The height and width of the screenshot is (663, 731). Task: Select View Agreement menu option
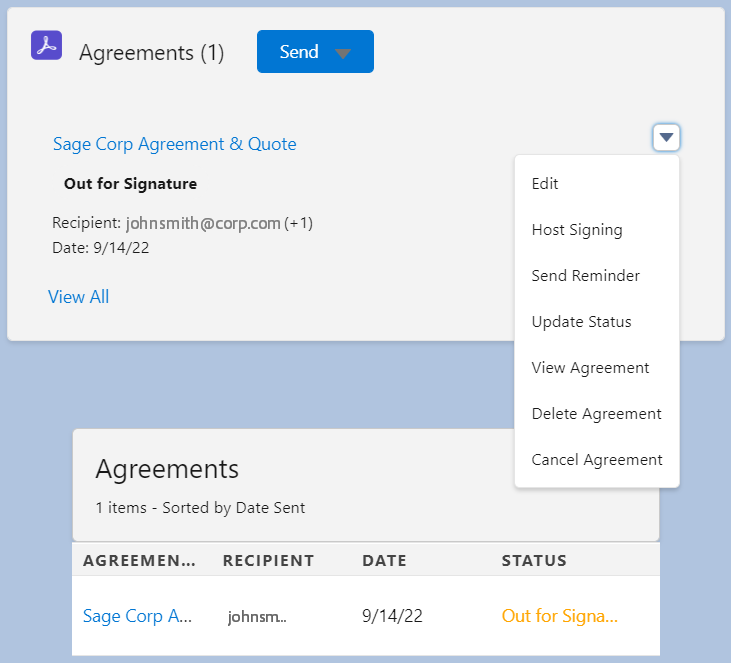[x=590, y=368]
